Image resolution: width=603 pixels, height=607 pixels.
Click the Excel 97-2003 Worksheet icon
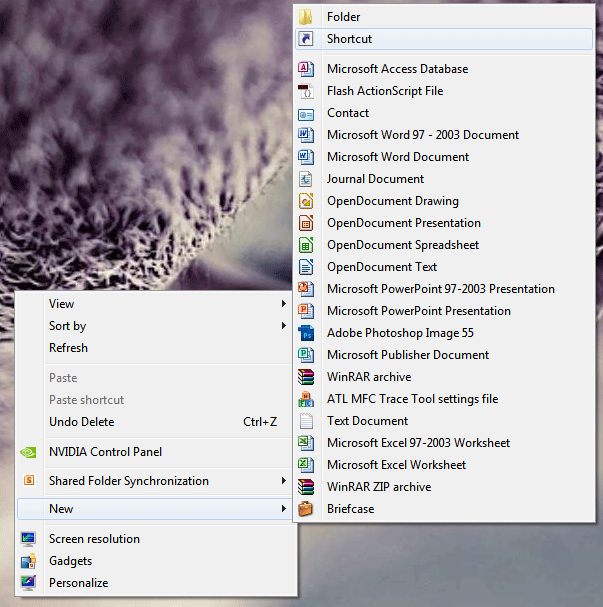pyautogui.click(x=306, y=443)
